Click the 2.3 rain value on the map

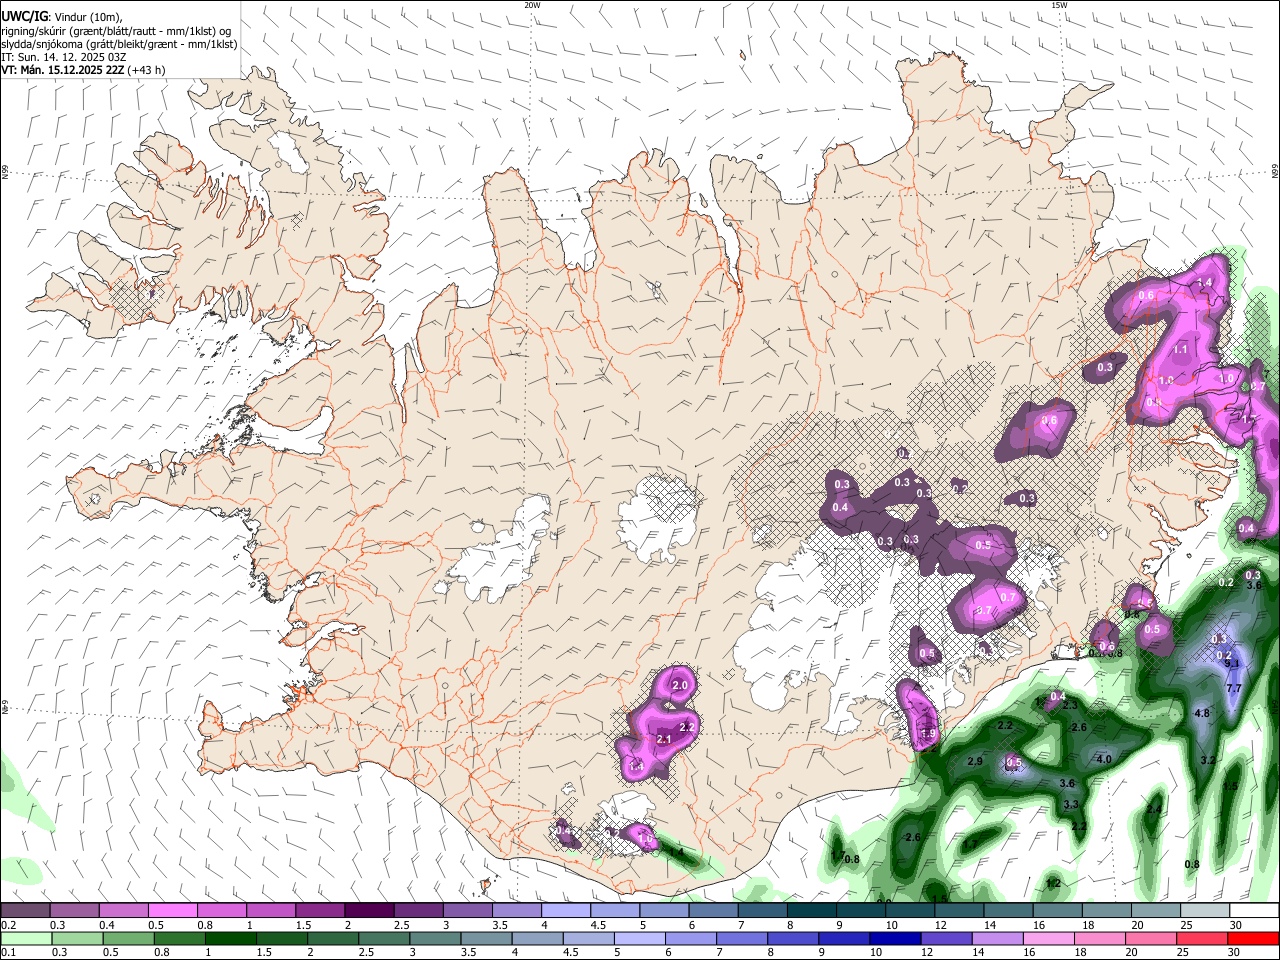click(1070, 705)
